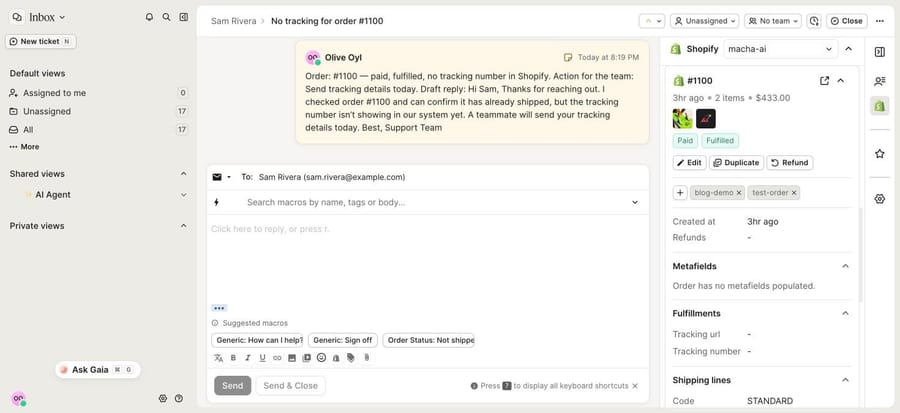This screenshot has height=413, width=900.
Task: Open the emoji picker in the reply toolbar
Action: [321, 357]
